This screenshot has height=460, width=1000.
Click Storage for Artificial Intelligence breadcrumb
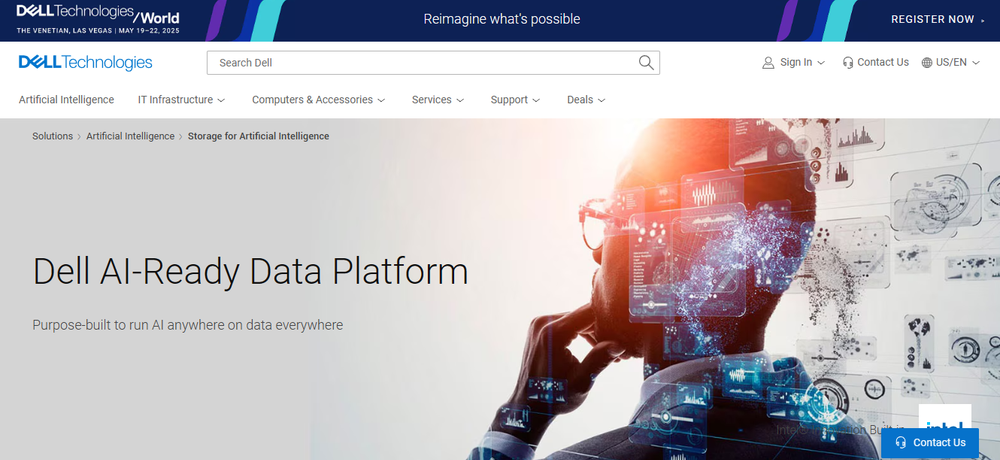point(258,136)
